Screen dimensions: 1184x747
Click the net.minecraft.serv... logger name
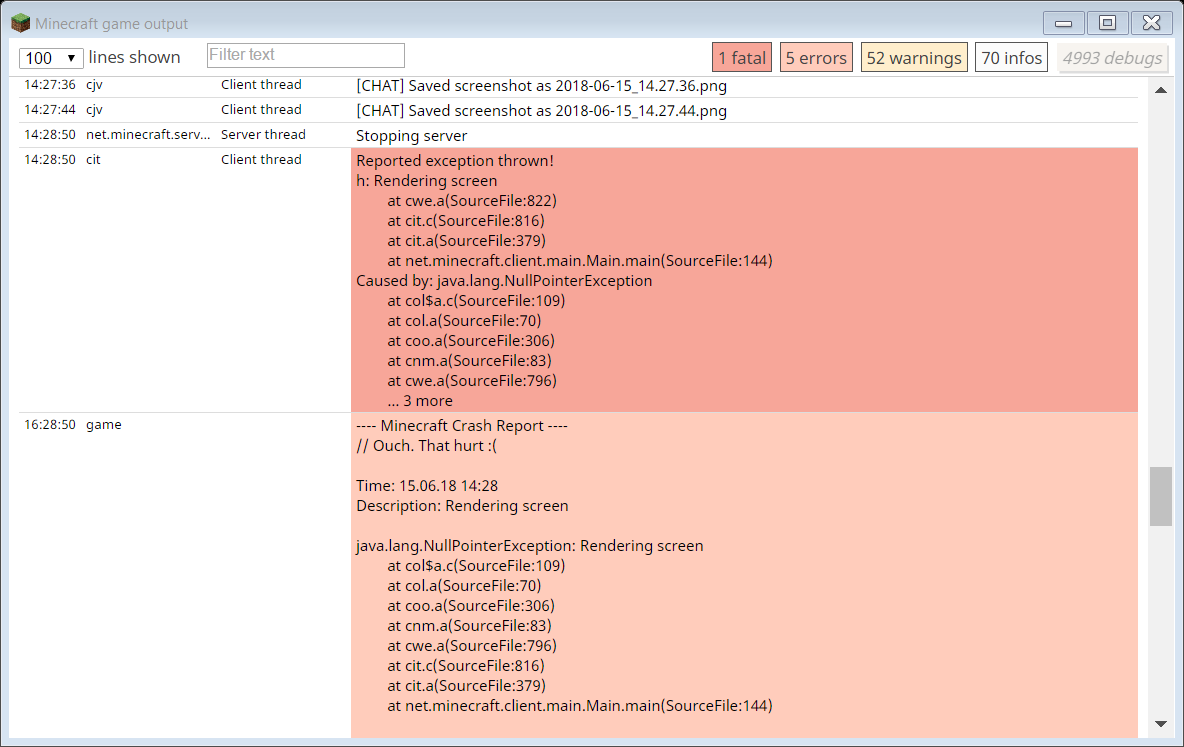(148, 134)
